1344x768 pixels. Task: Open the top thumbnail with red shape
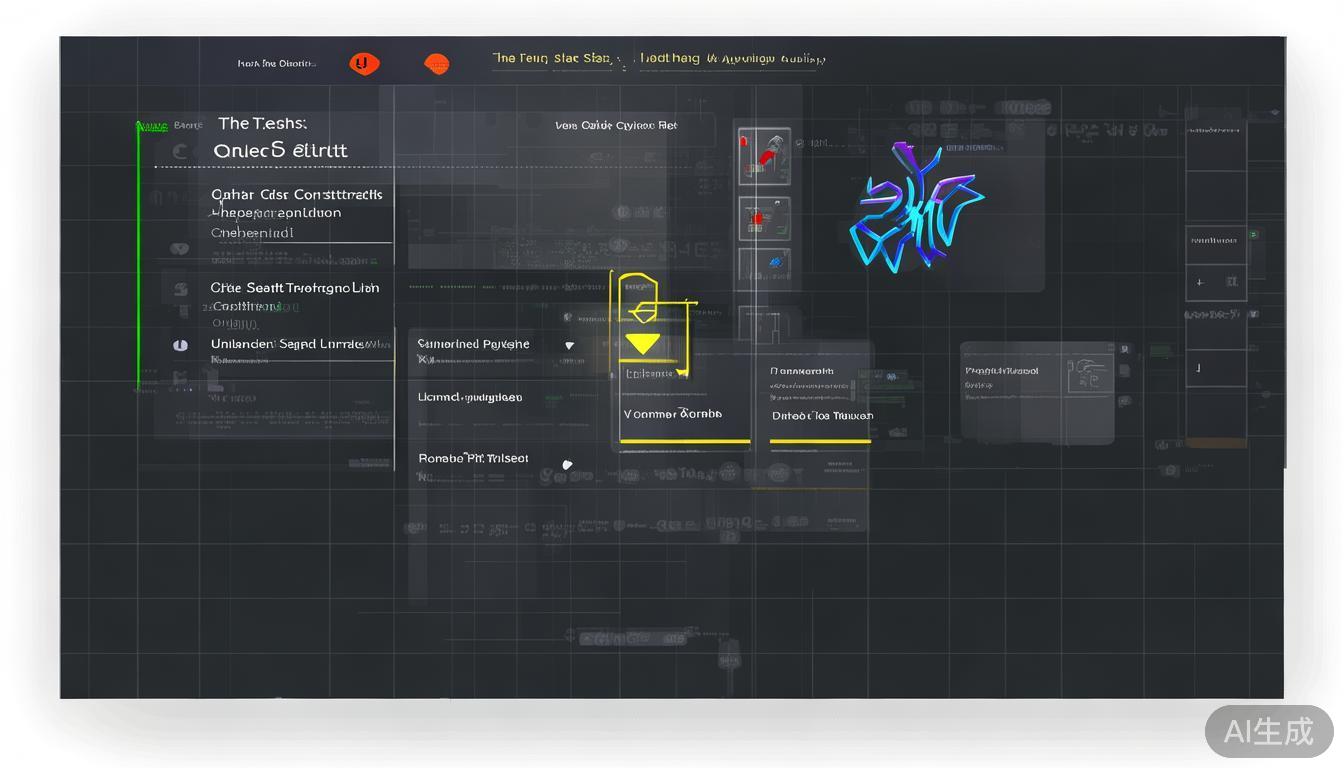(x=764, y=156)
